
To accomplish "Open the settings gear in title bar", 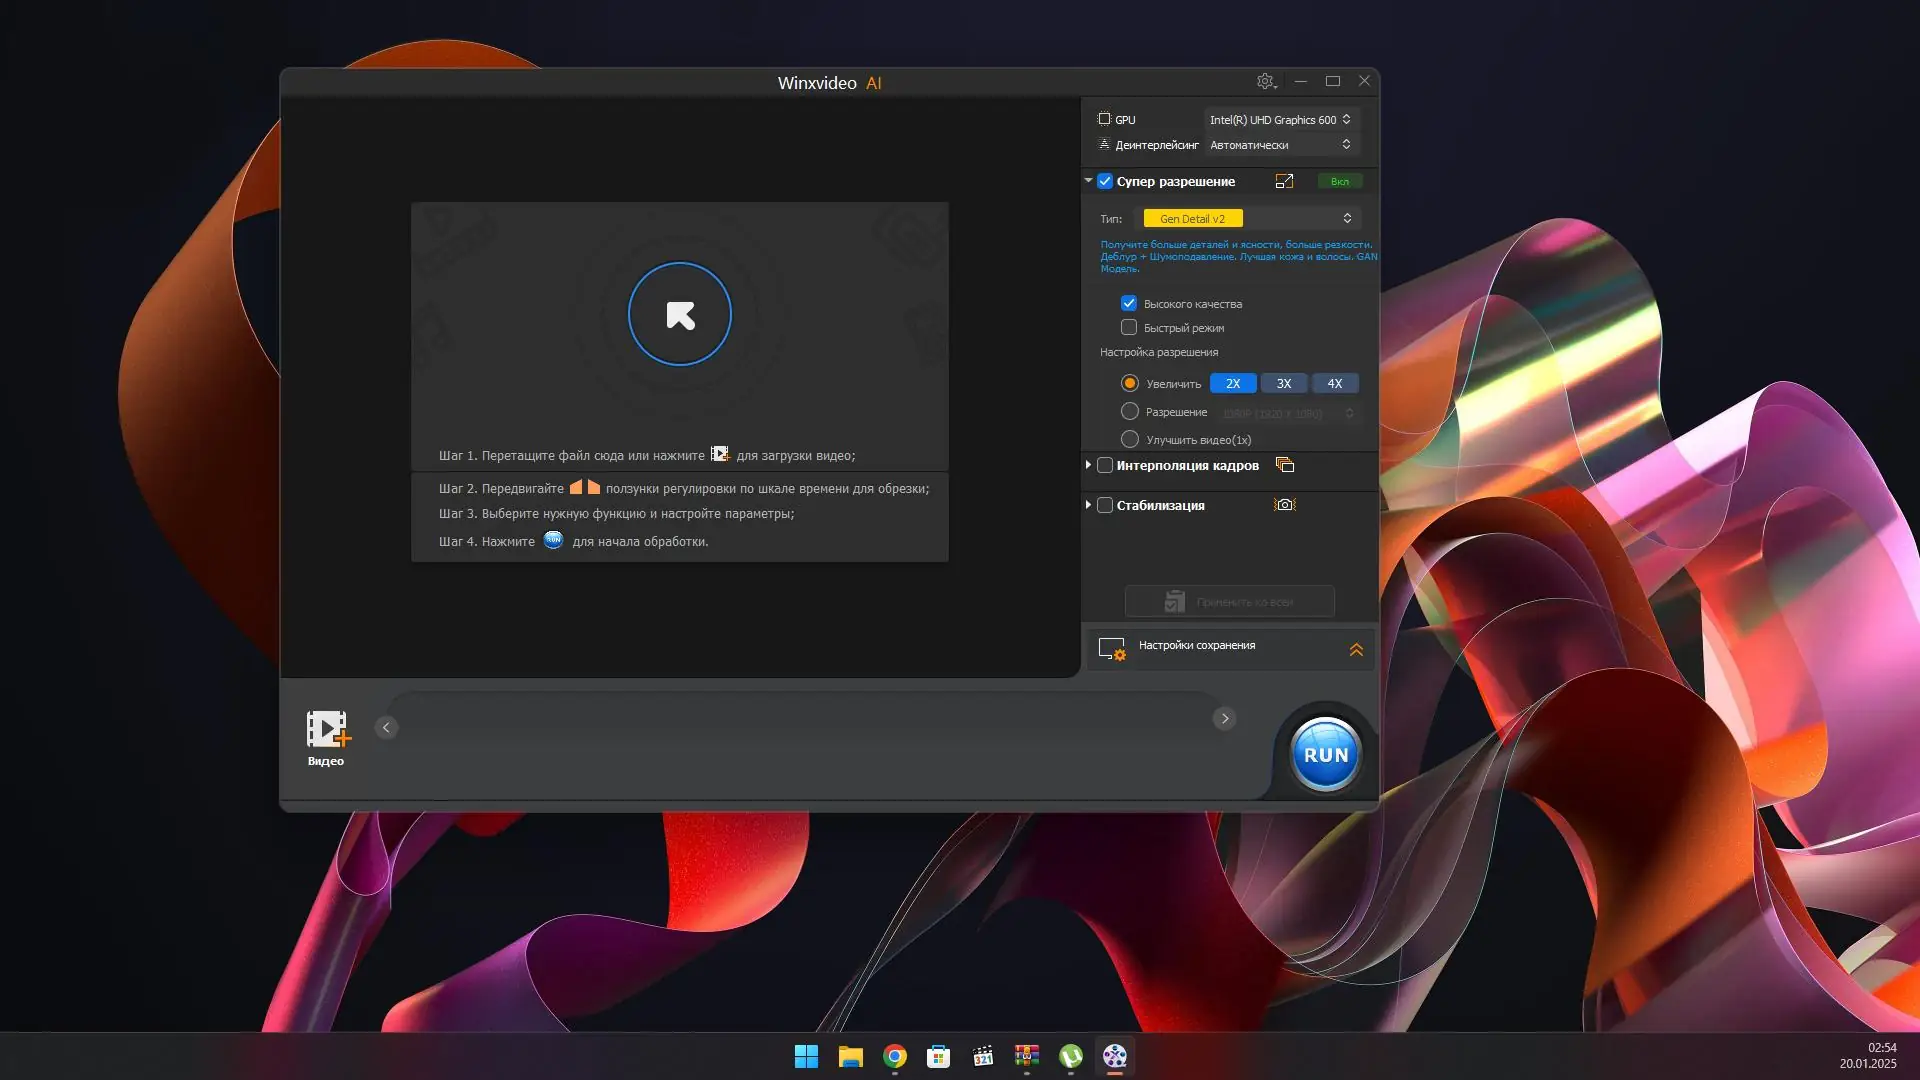I will [x=1265, y=81].
